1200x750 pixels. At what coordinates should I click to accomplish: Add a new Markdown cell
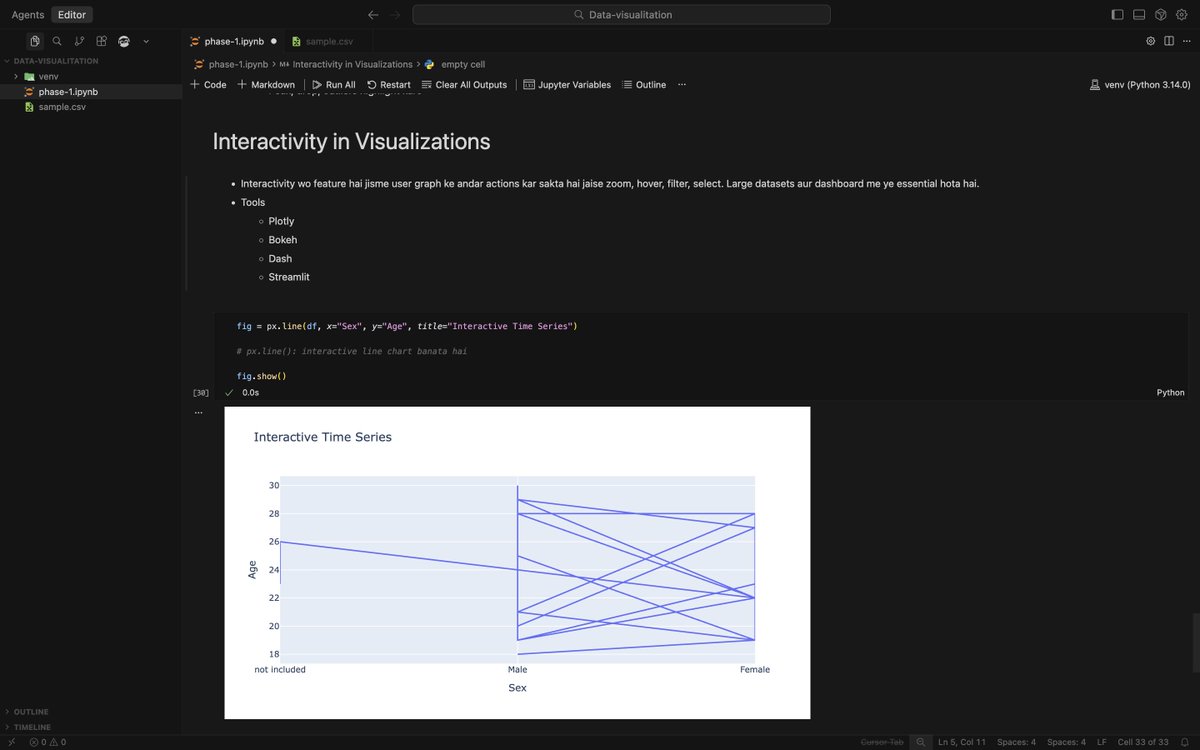point(266,85)
